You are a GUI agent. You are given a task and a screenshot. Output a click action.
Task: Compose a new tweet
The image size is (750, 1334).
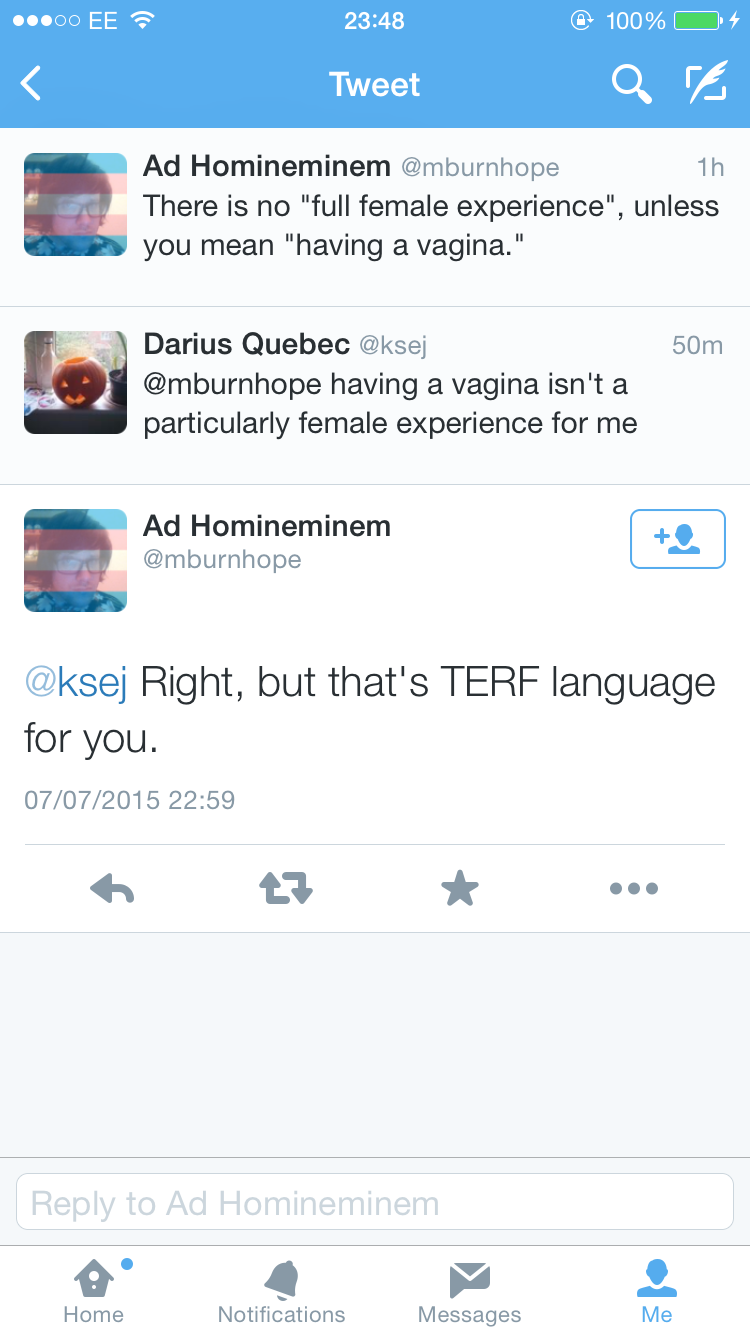(x=706, y=85)
